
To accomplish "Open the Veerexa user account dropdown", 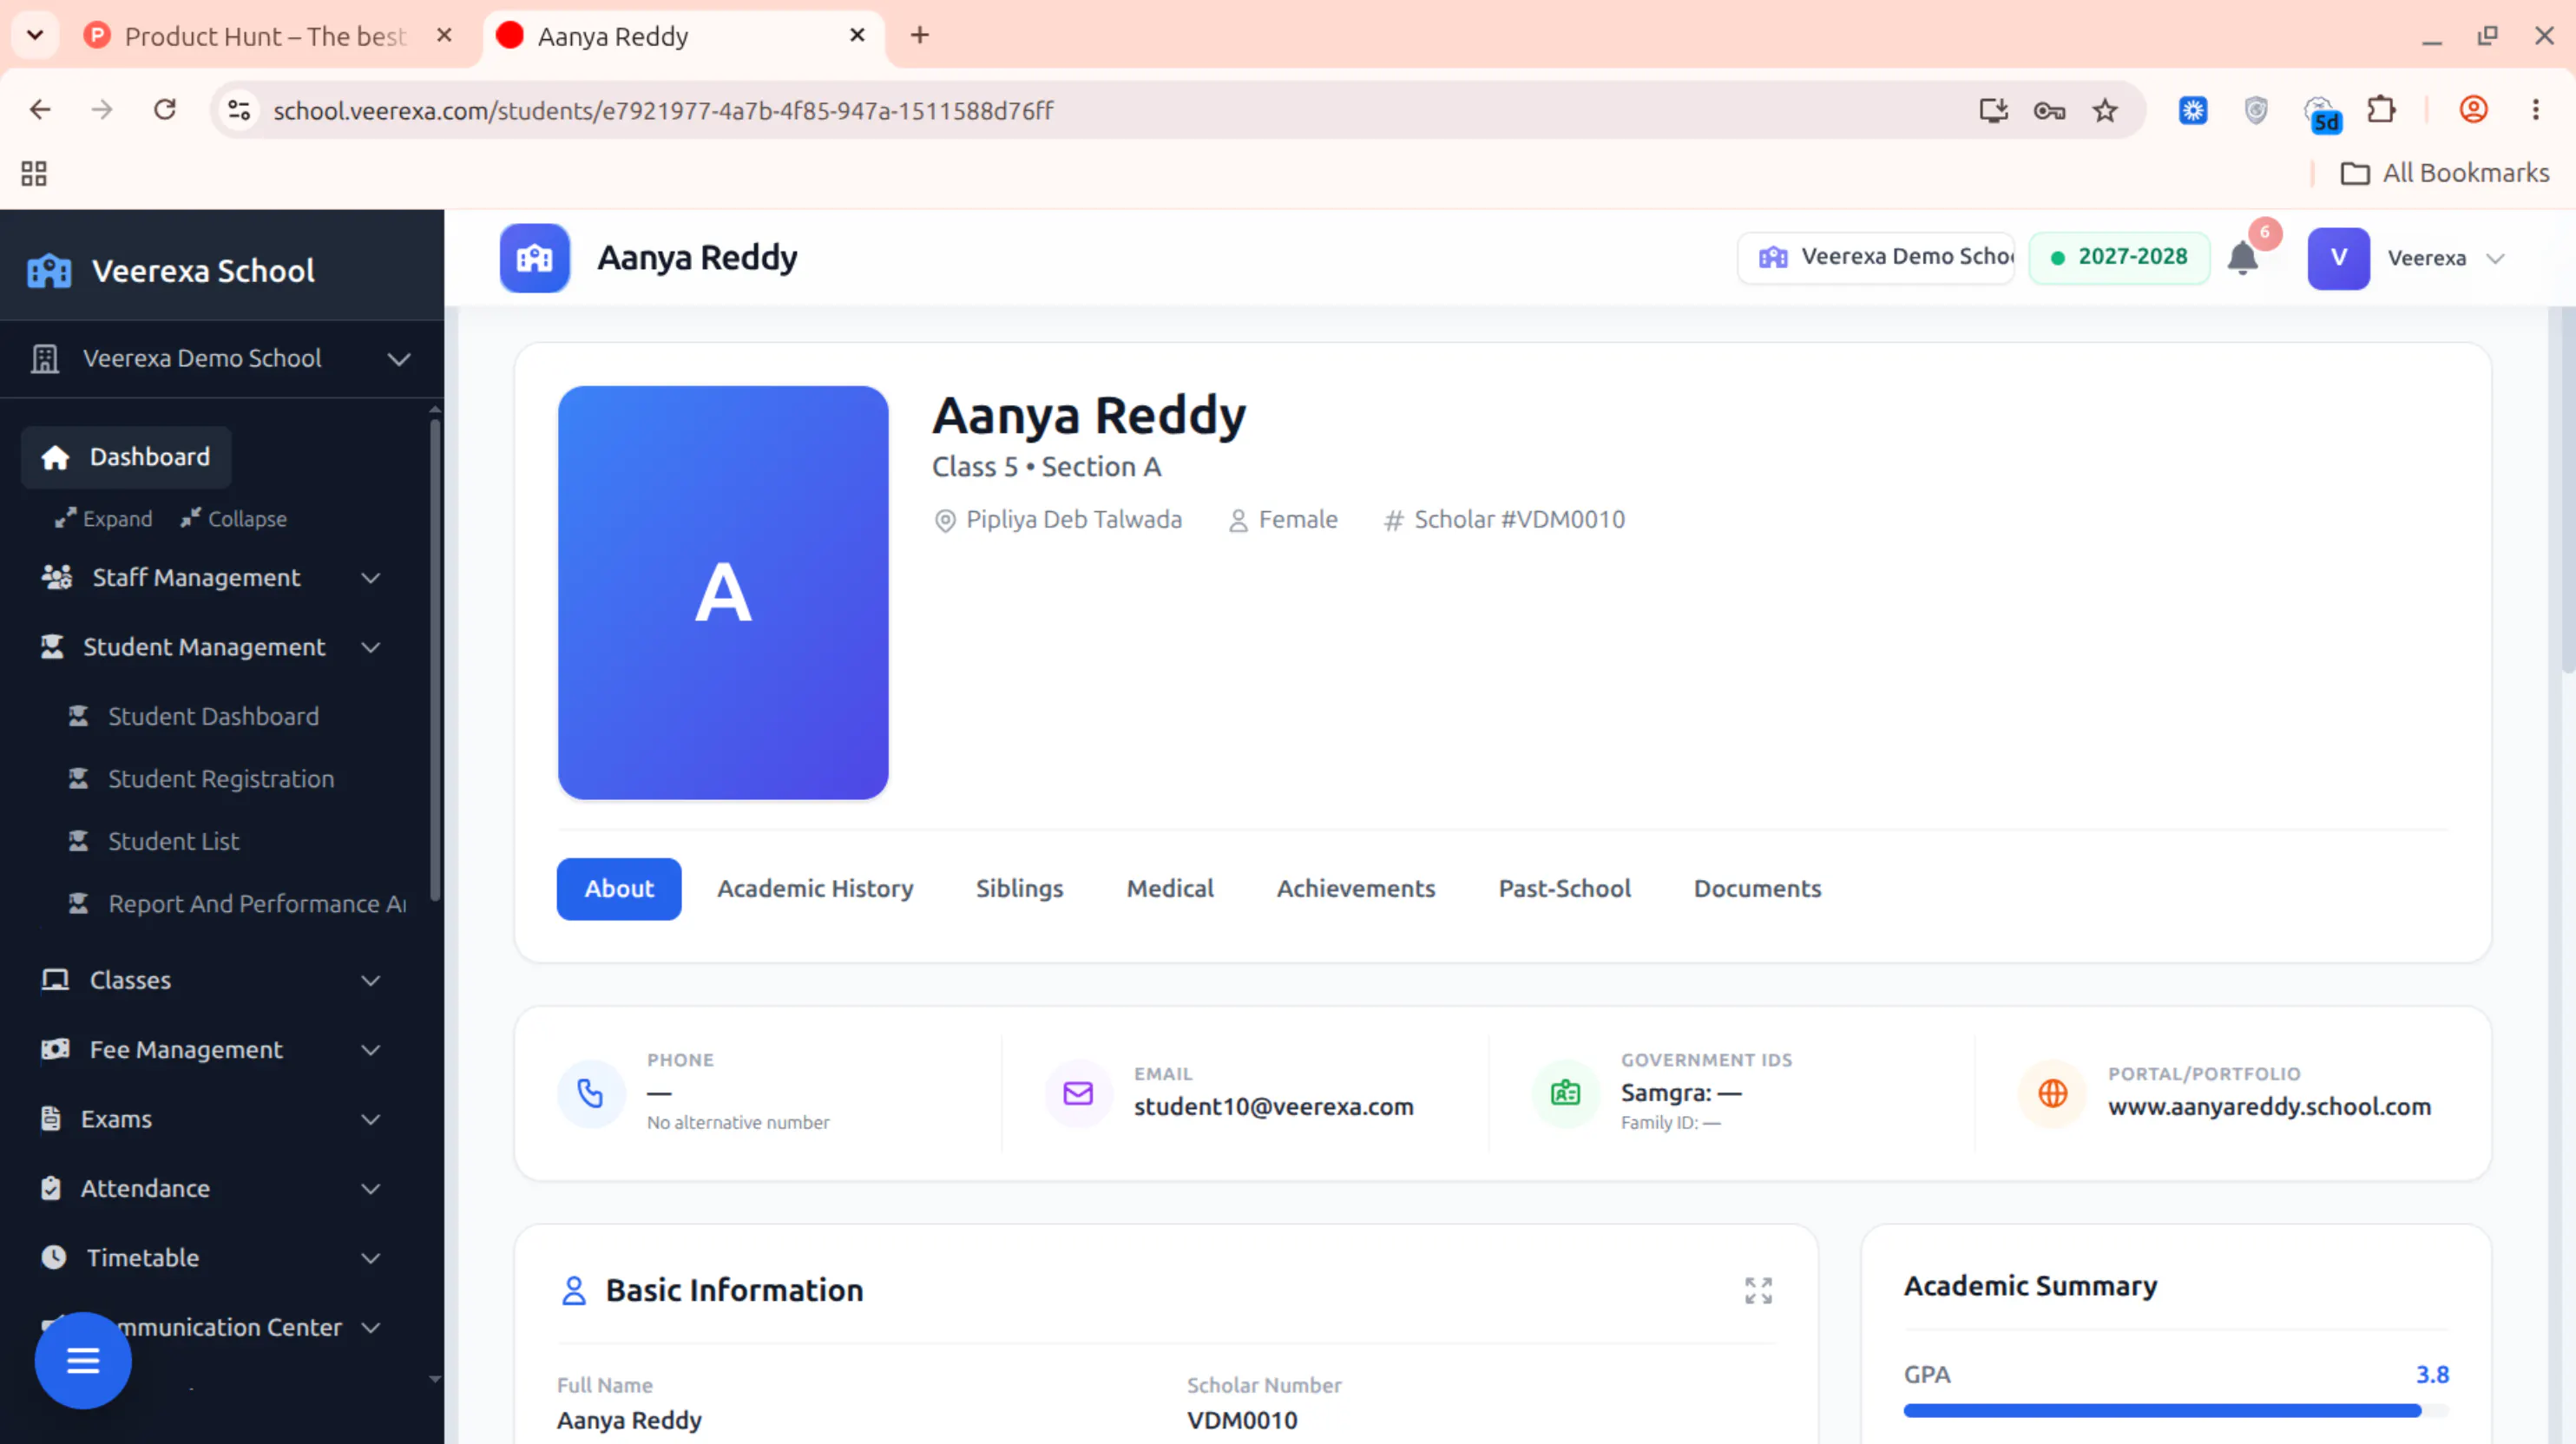I will pyautogui.click(x=2407, y=258).
